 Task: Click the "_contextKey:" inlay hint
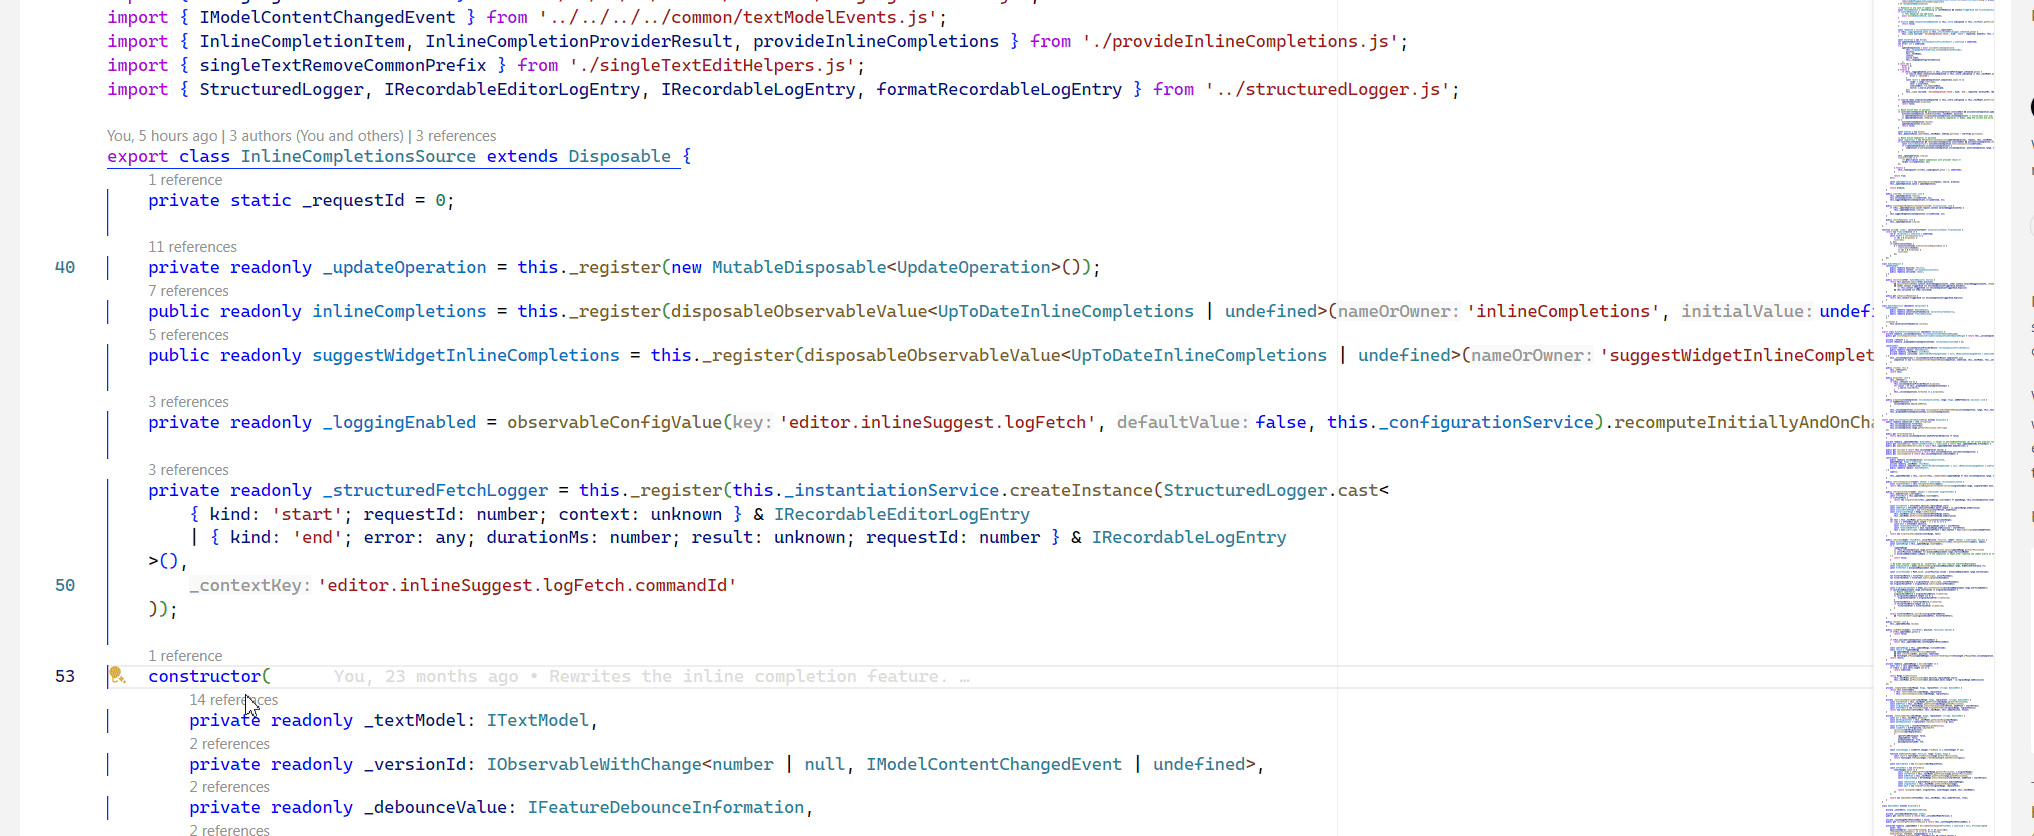(x=250, y=585)
